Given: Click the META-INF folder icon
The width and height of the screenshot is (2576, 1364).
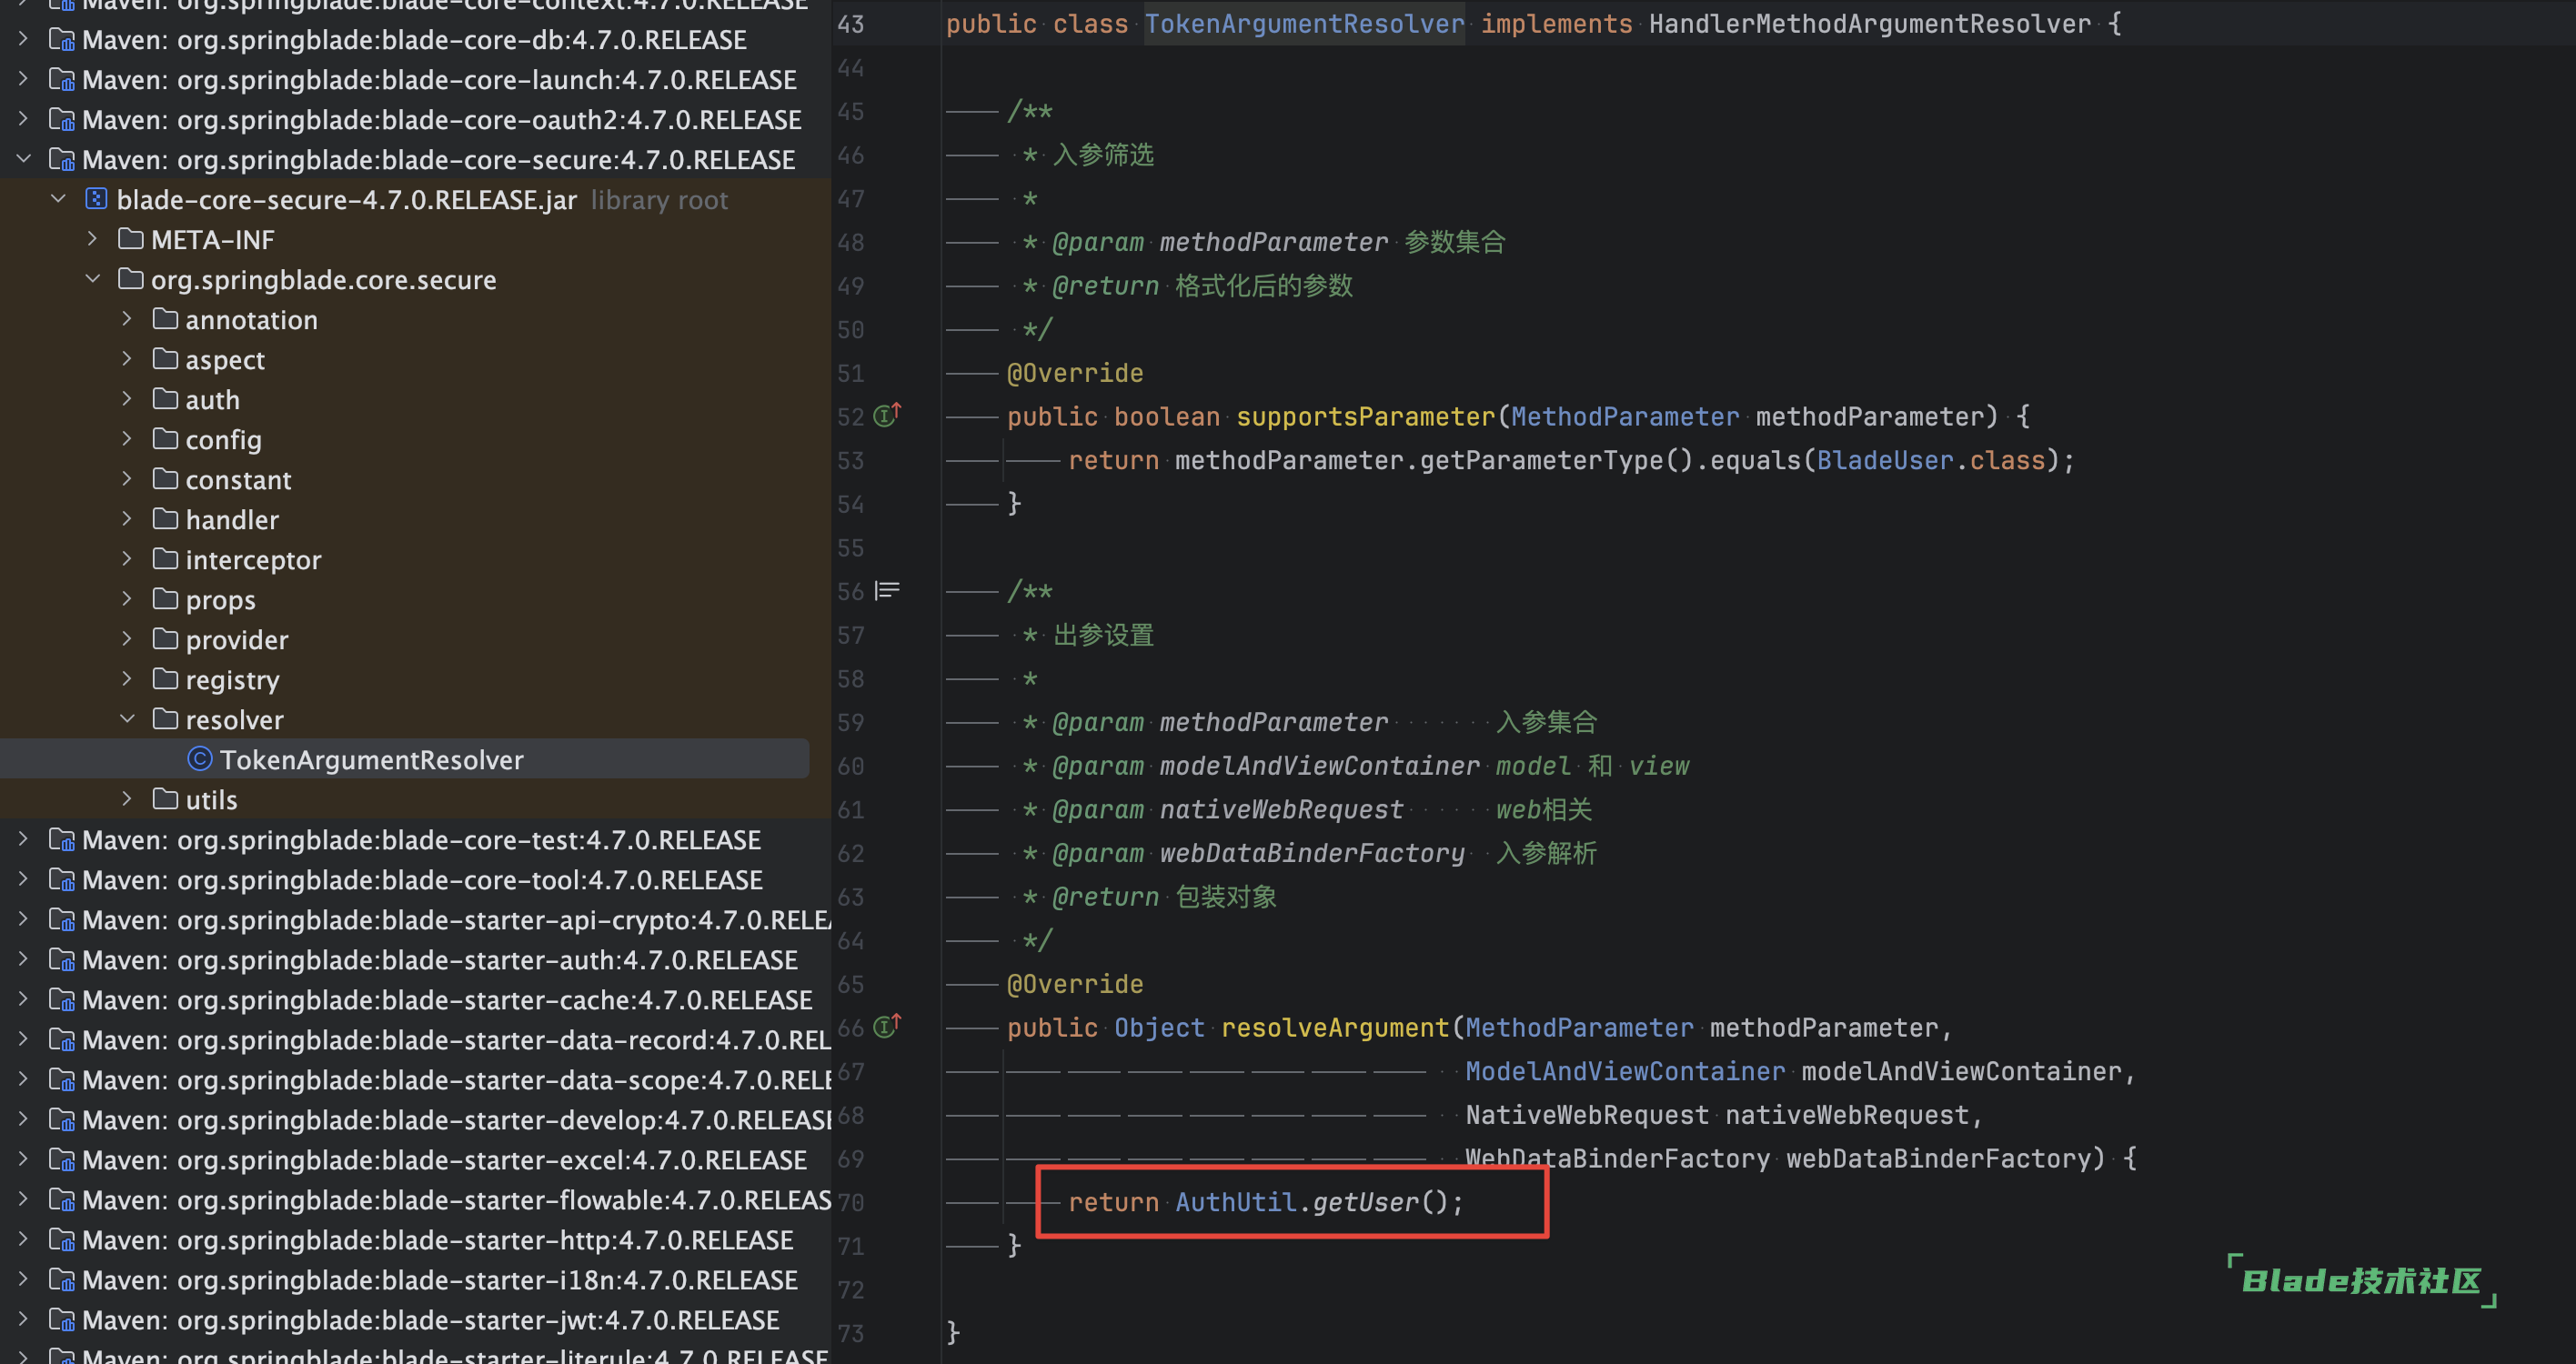Looking at the screenshot, I should (x=130, y=239).
